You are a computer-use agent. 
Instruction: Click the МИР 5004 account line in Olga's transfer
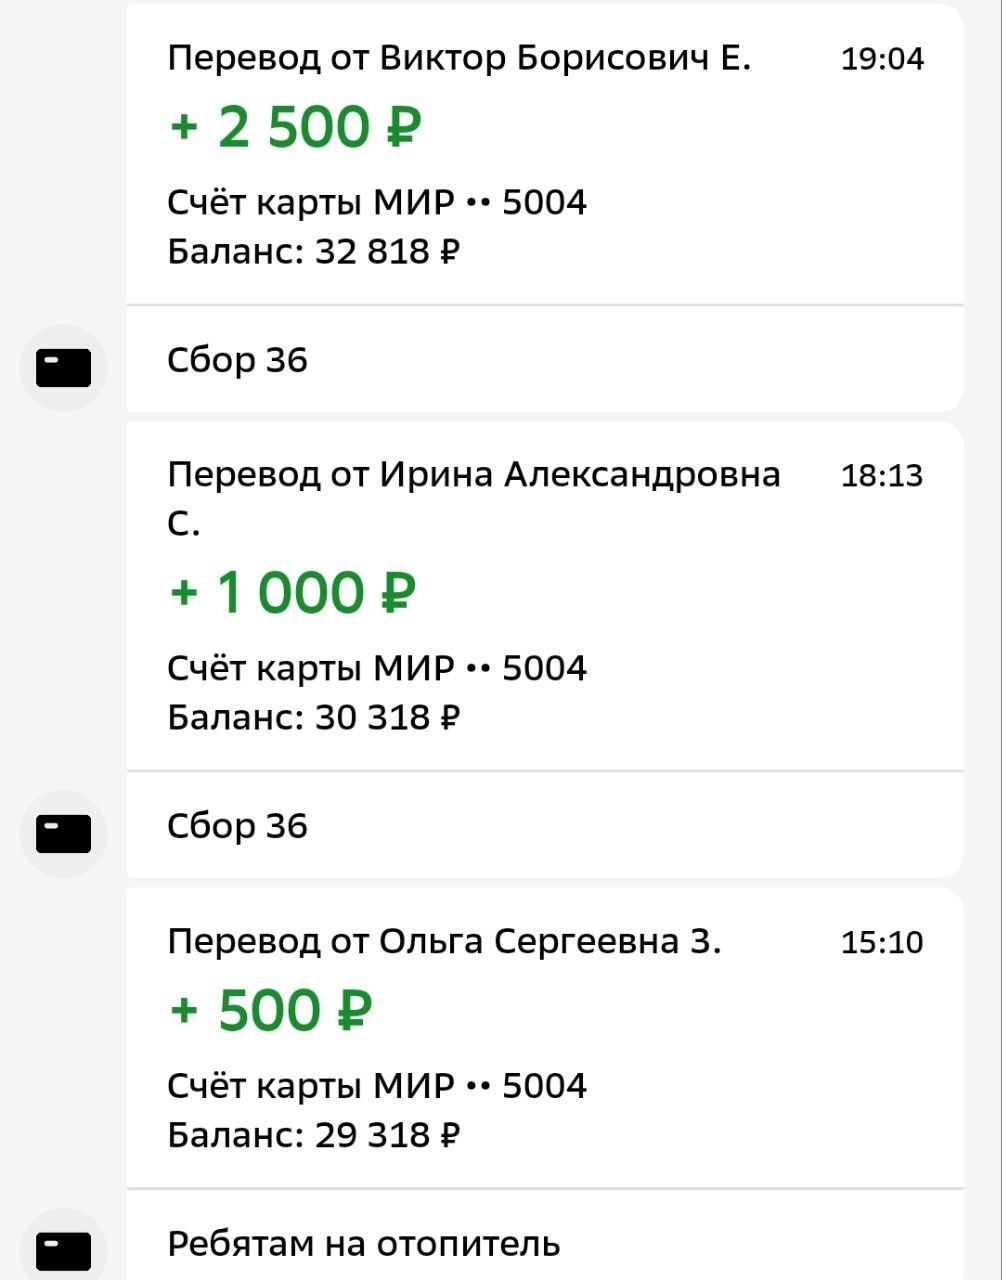[x=376, y=1085]
